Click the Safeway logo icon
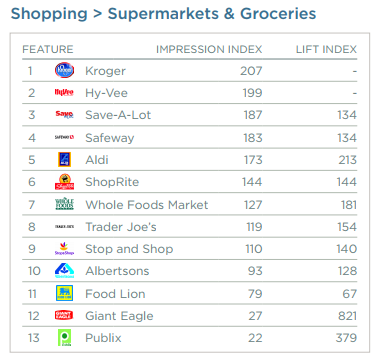The width and height of the screenshot is (379, 361). tap(64, 137)
